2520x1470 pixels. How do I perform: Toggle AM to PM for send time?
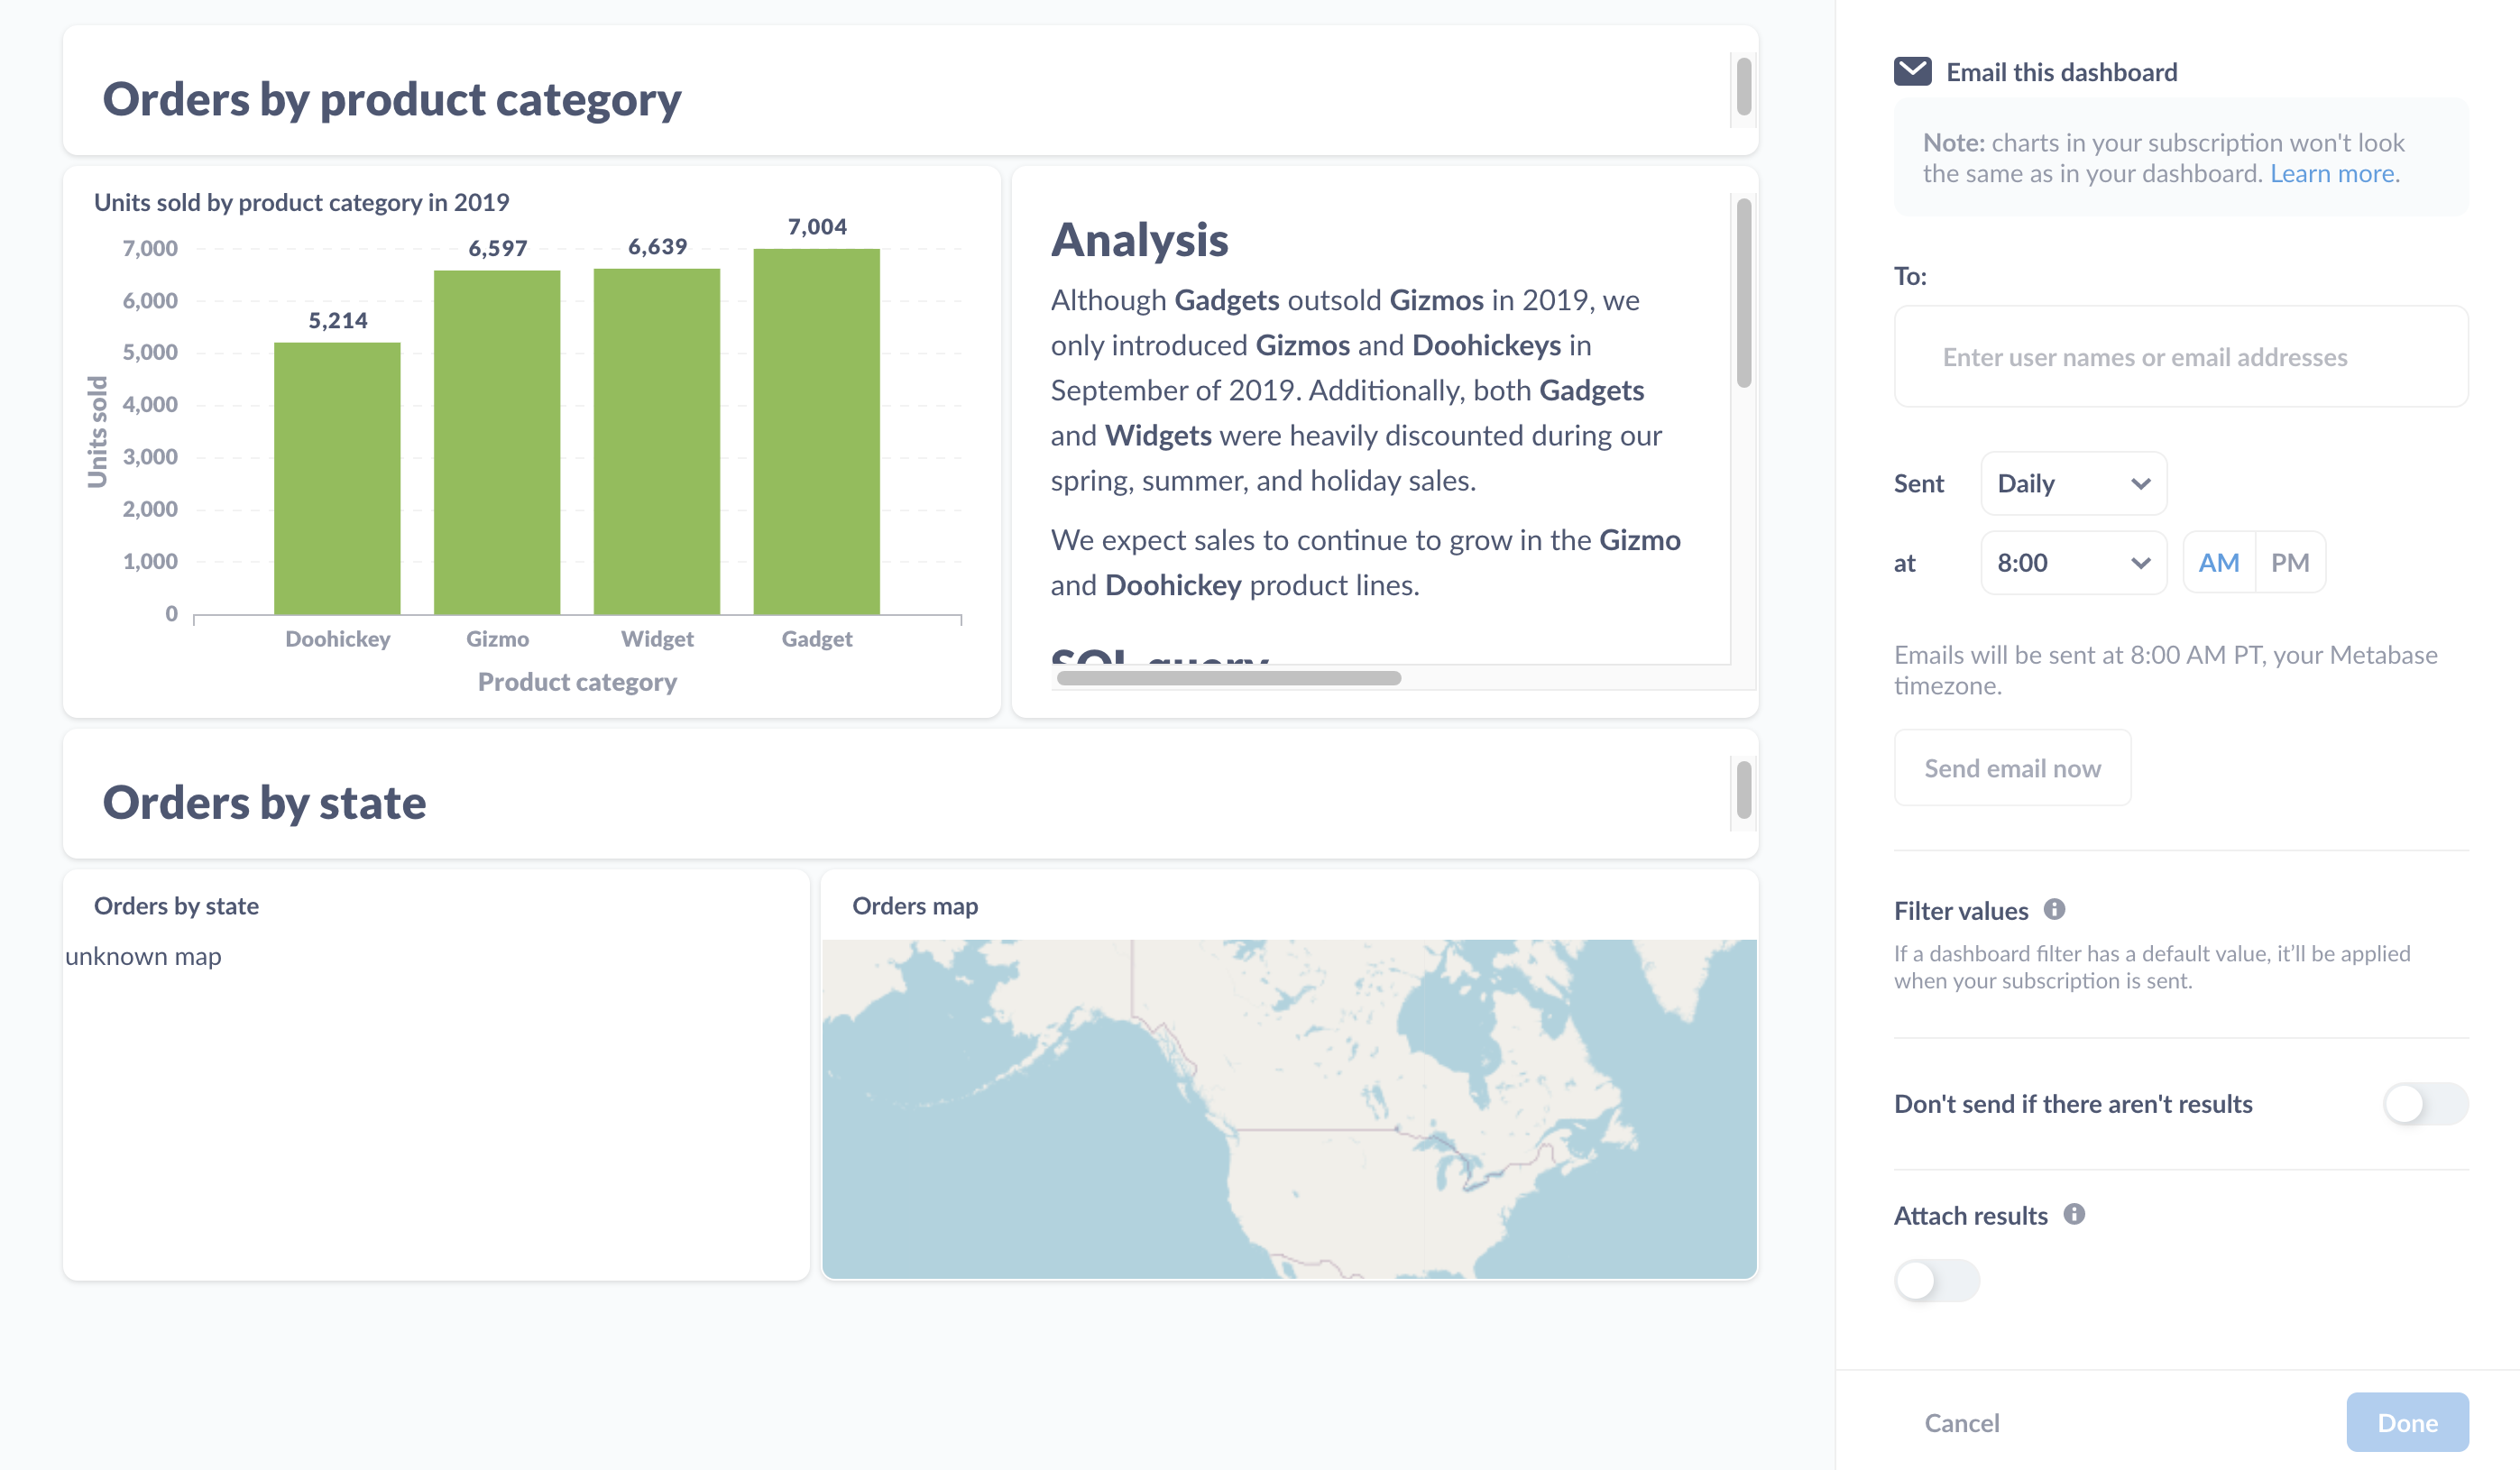click(x=2293, y=564)
